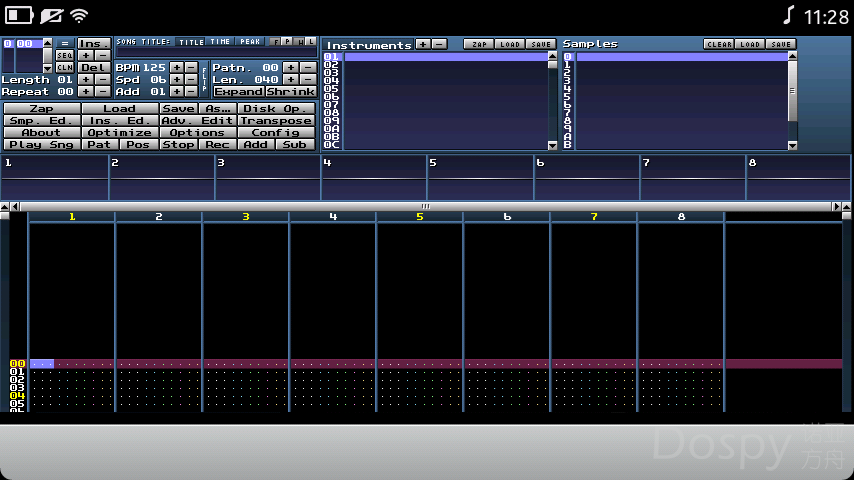This screenshot has height=480, width=854.
Task: Click the Sub channels button
Action: tap(295, 144)
